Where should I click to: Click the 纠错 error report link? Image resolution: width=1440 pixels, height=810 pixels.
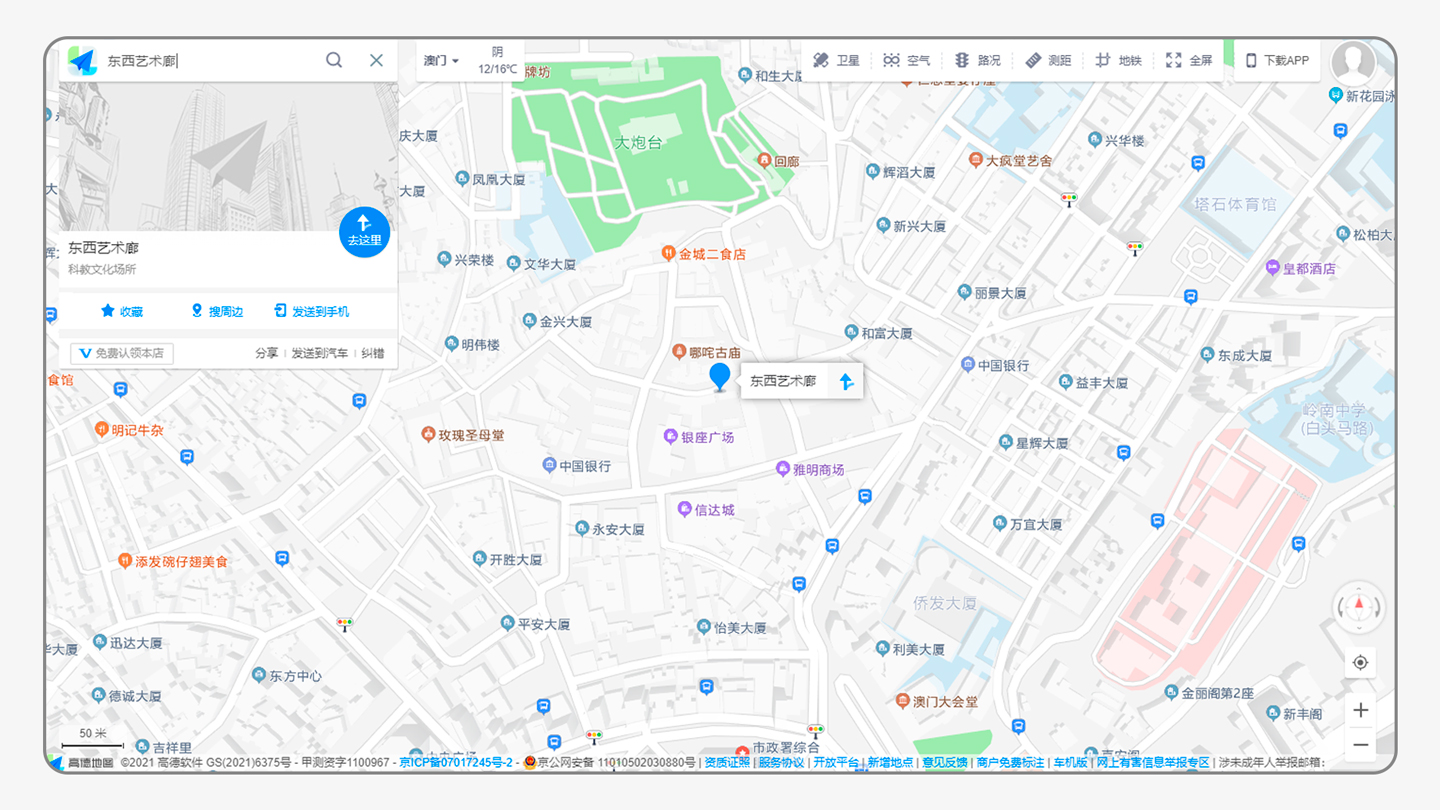coord(372,353)
